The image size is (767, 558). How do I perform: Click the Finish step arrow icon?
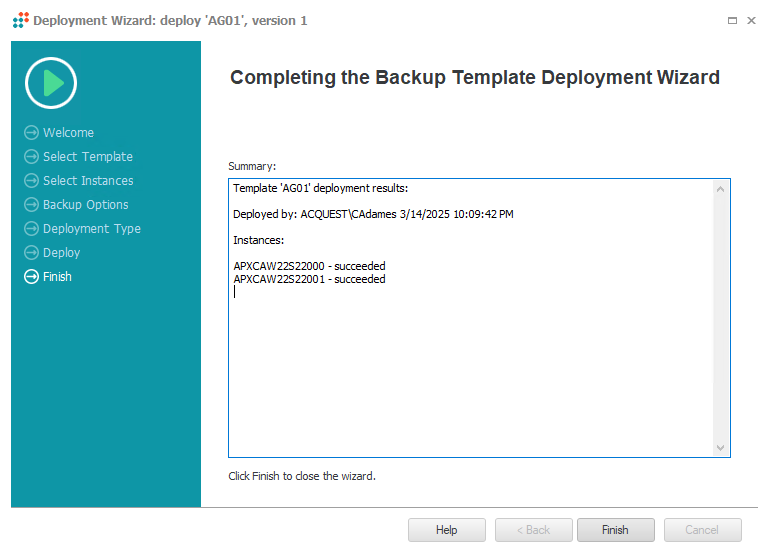[x=31, y=276]
